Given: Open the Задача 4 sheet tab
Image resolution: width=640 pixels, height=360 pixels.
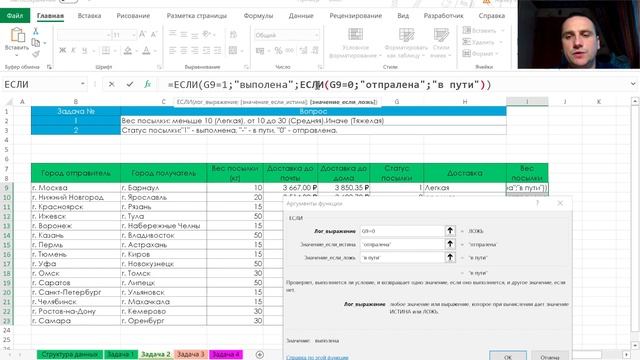Looking at the screenshot, I should pos(226,354).
